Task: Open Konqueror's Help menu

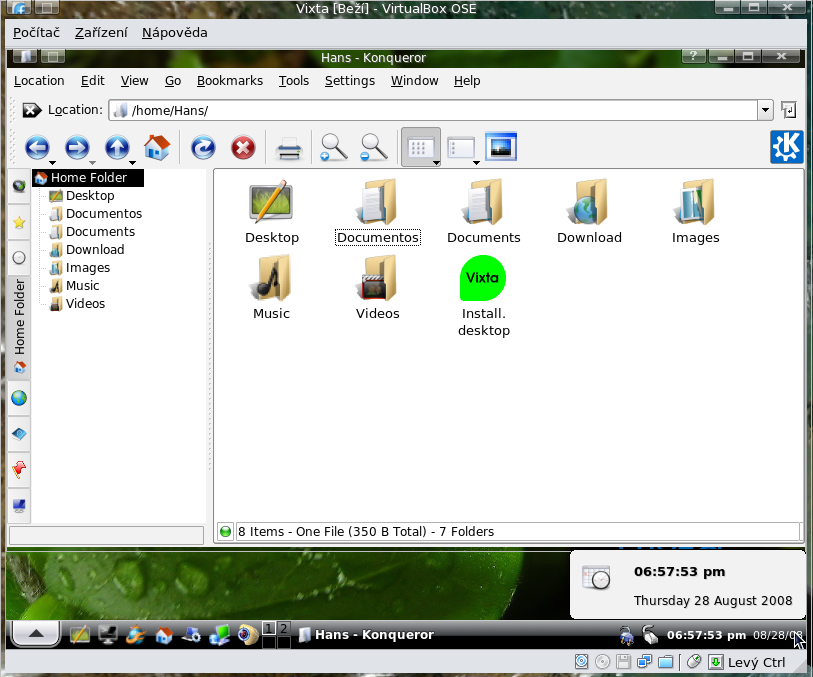Action: [467, 81]
